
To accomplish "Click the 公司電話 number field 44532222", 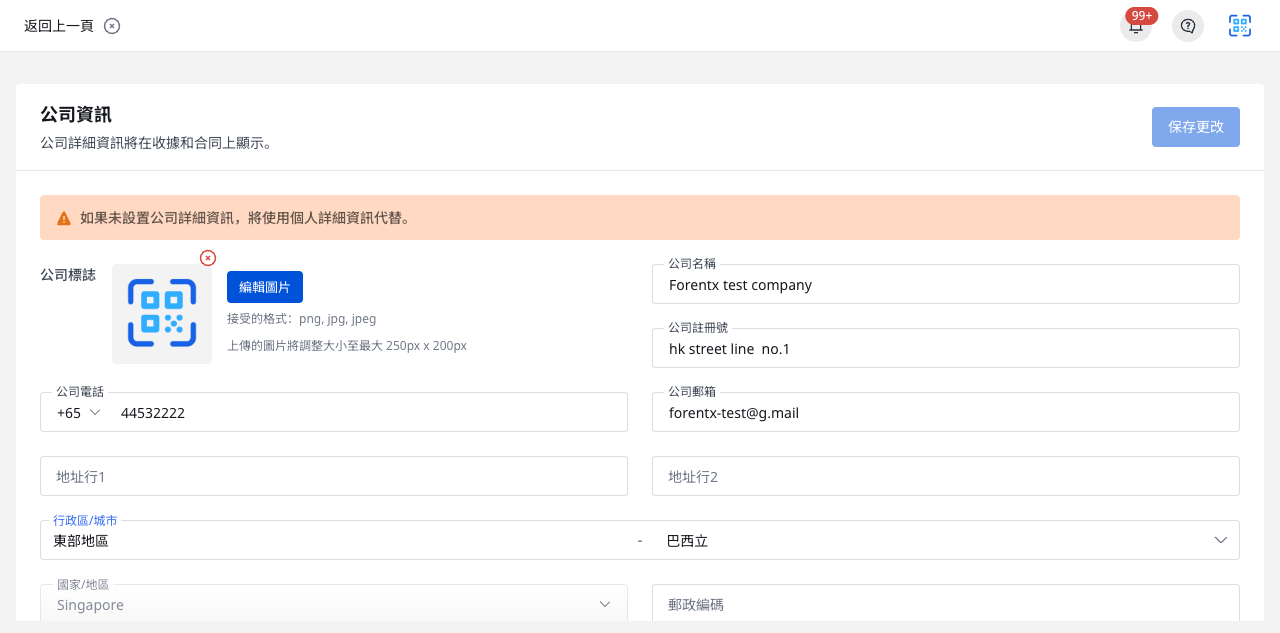I will point(368,412).
